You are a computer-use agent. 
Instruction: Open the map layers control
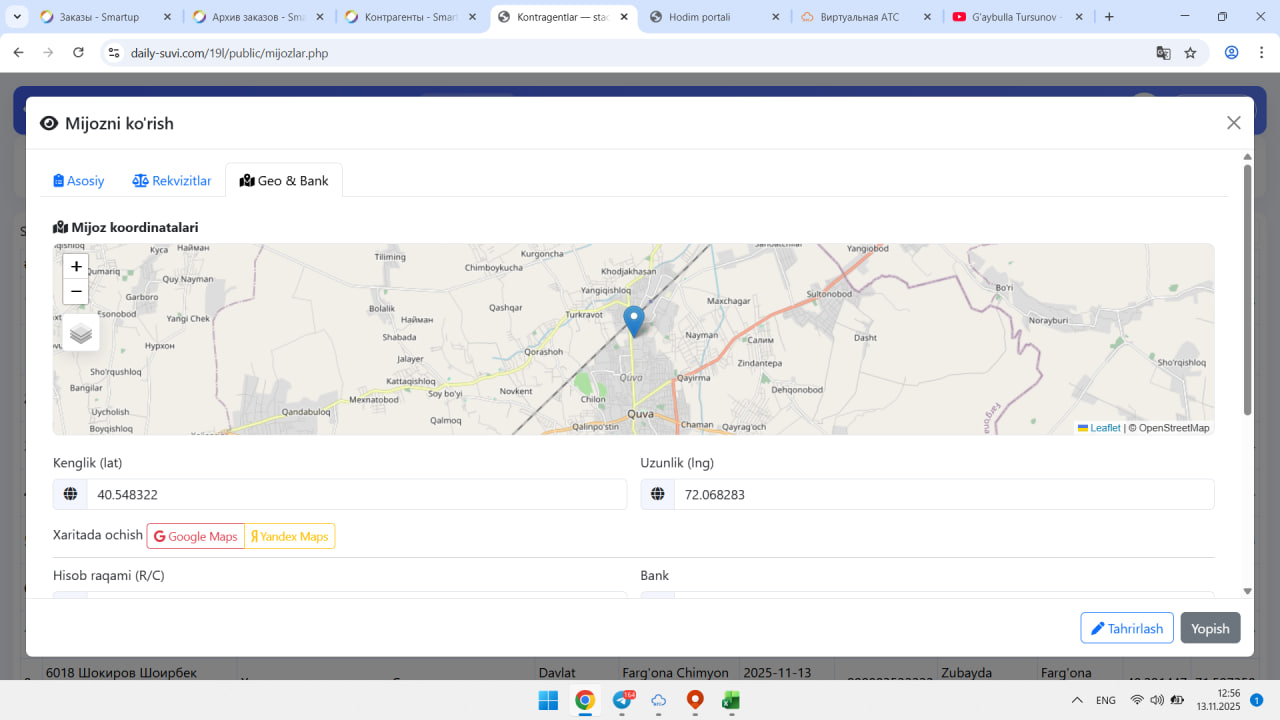[x=81, y=334]
